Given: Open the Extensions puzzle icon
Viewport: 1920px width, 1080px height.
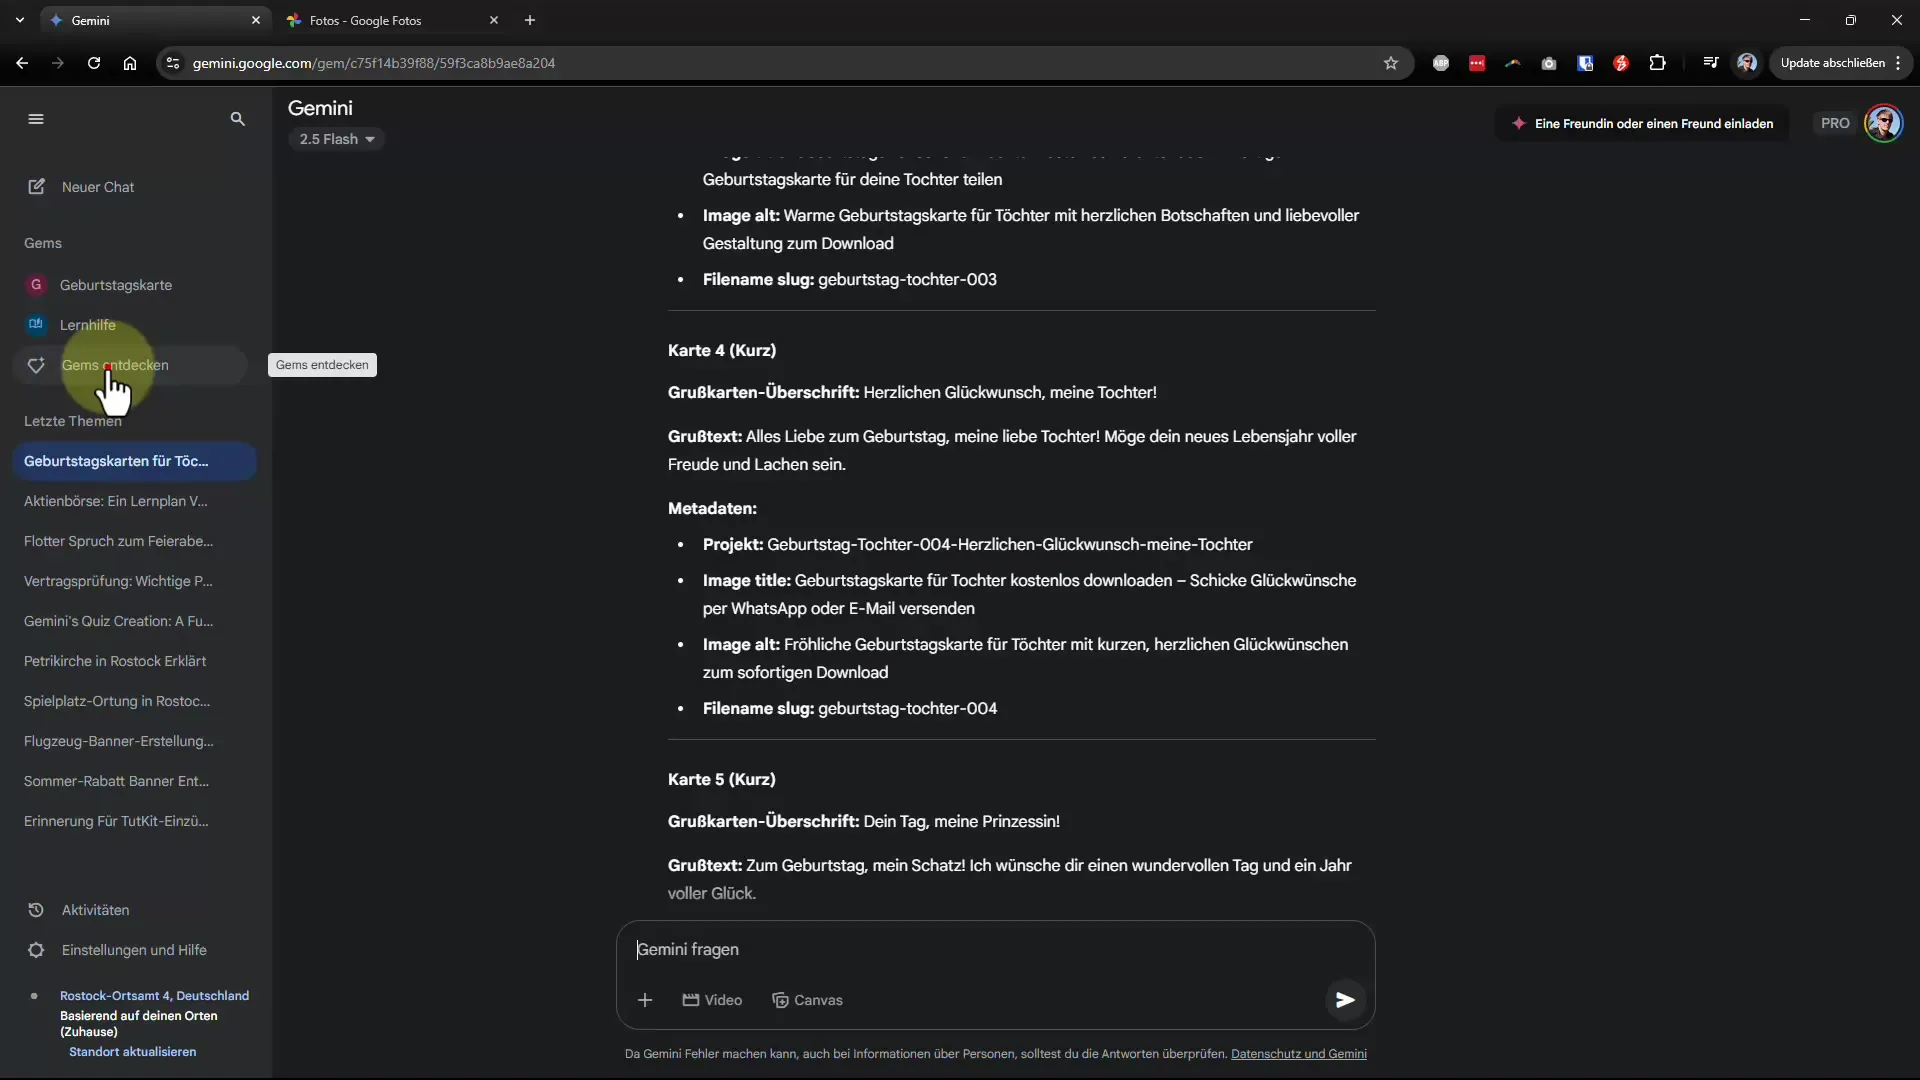Looking at the screenshot, I should pos(1657,63).
